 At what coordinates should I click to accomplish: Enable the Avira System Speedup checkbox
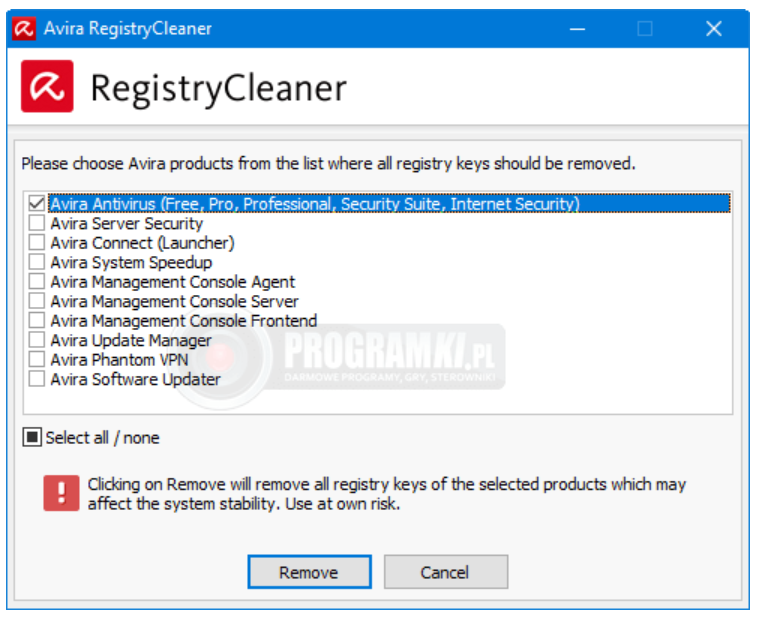click(37, 261)
